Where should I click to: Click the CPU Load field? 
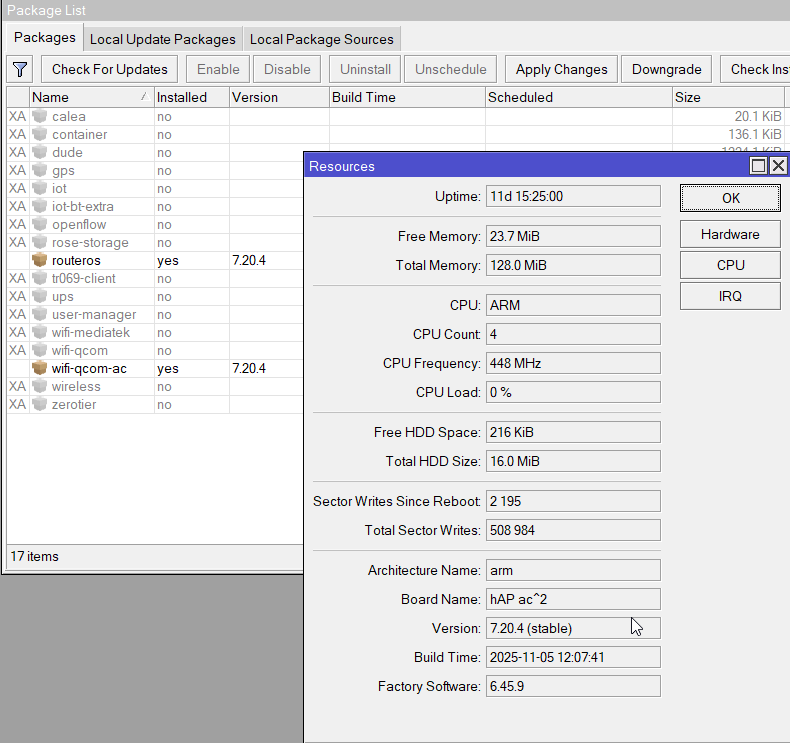pyautogui.click(x=573, y=392)
